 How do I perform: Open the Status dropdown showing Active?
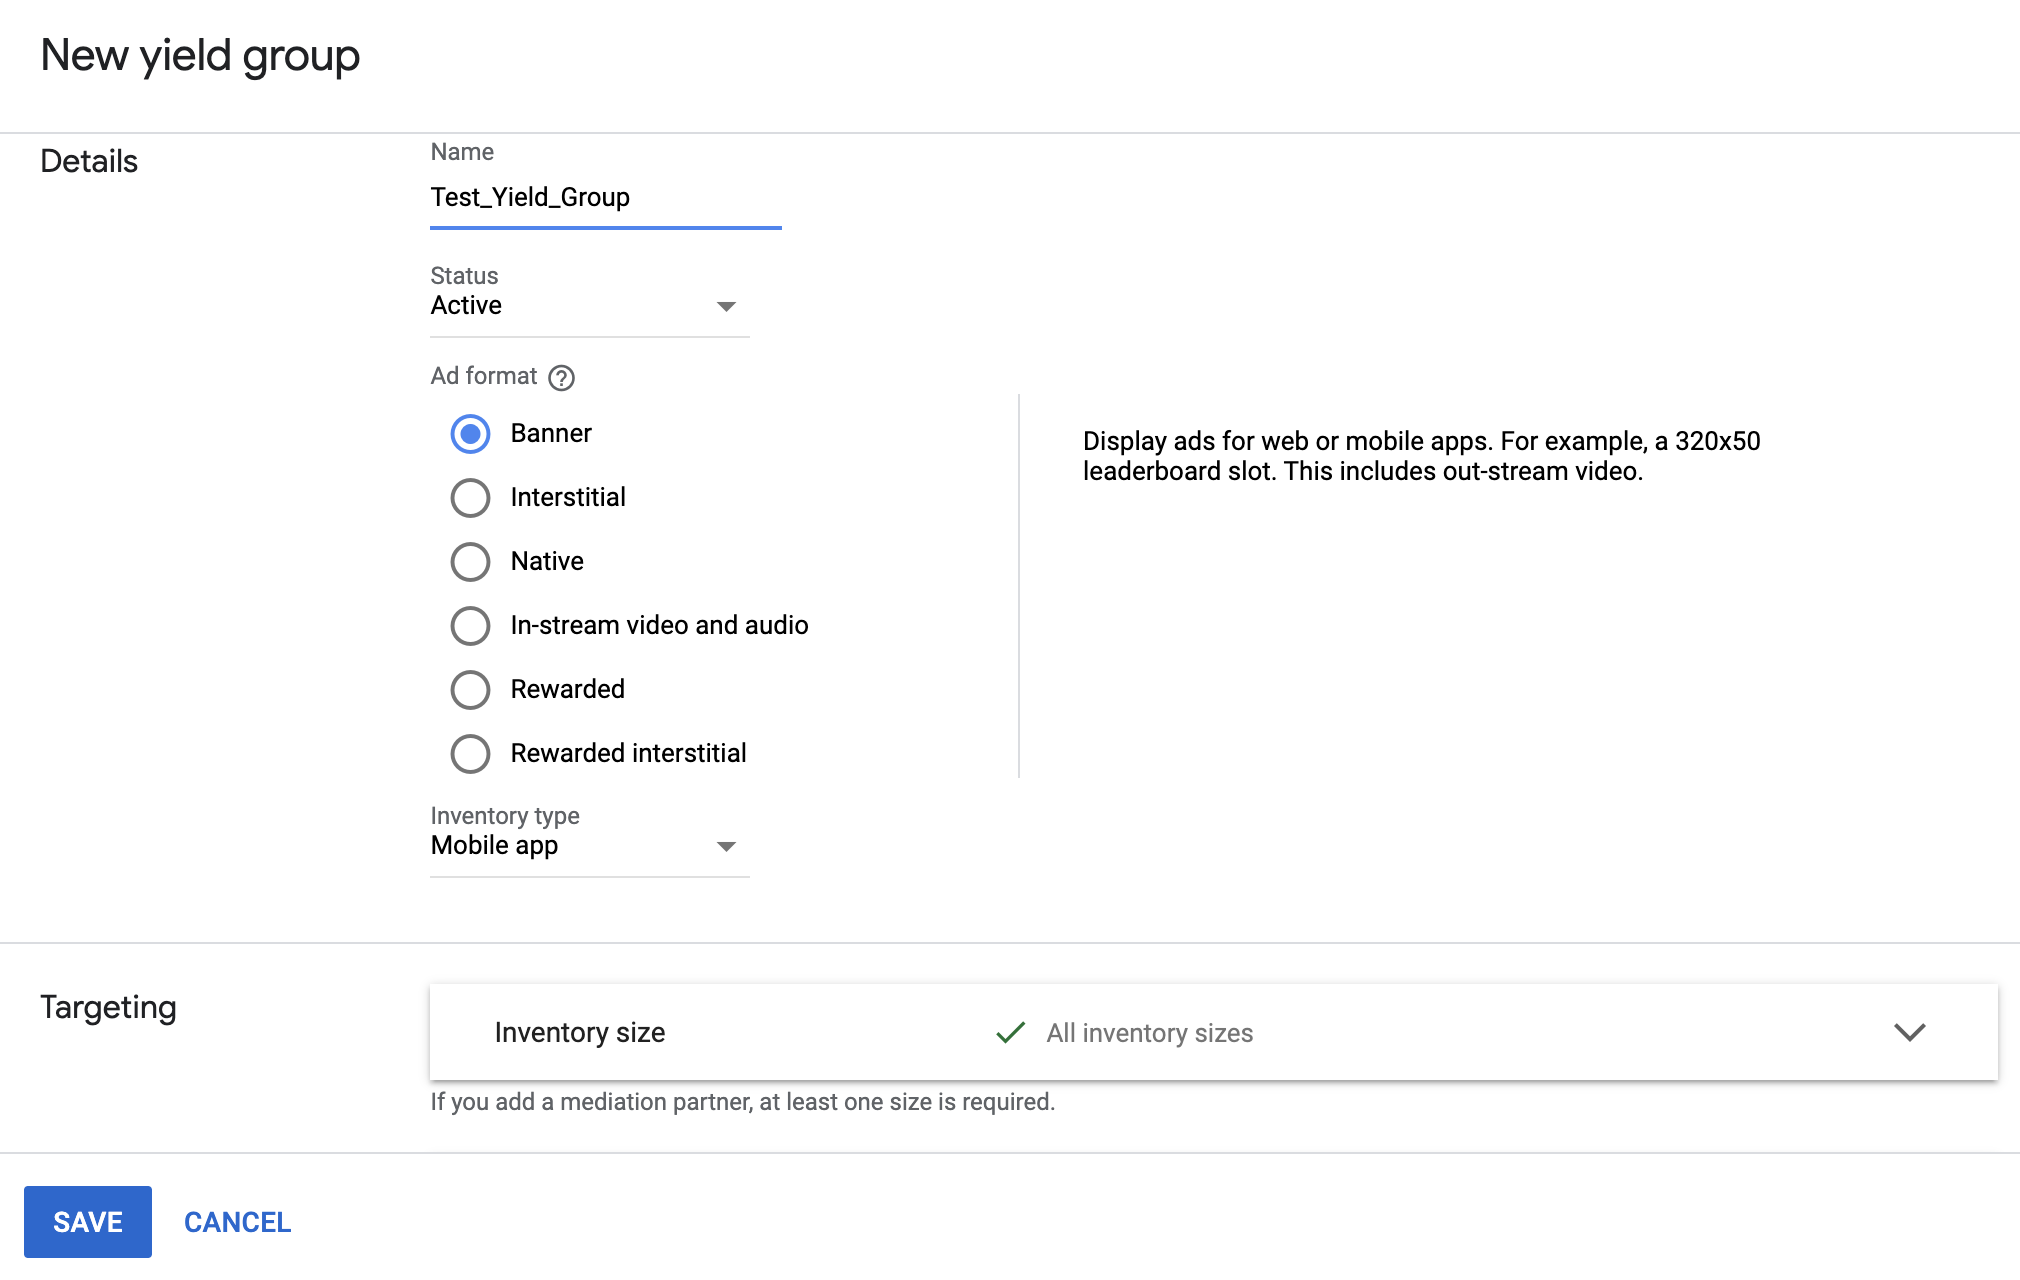(588, 305)
